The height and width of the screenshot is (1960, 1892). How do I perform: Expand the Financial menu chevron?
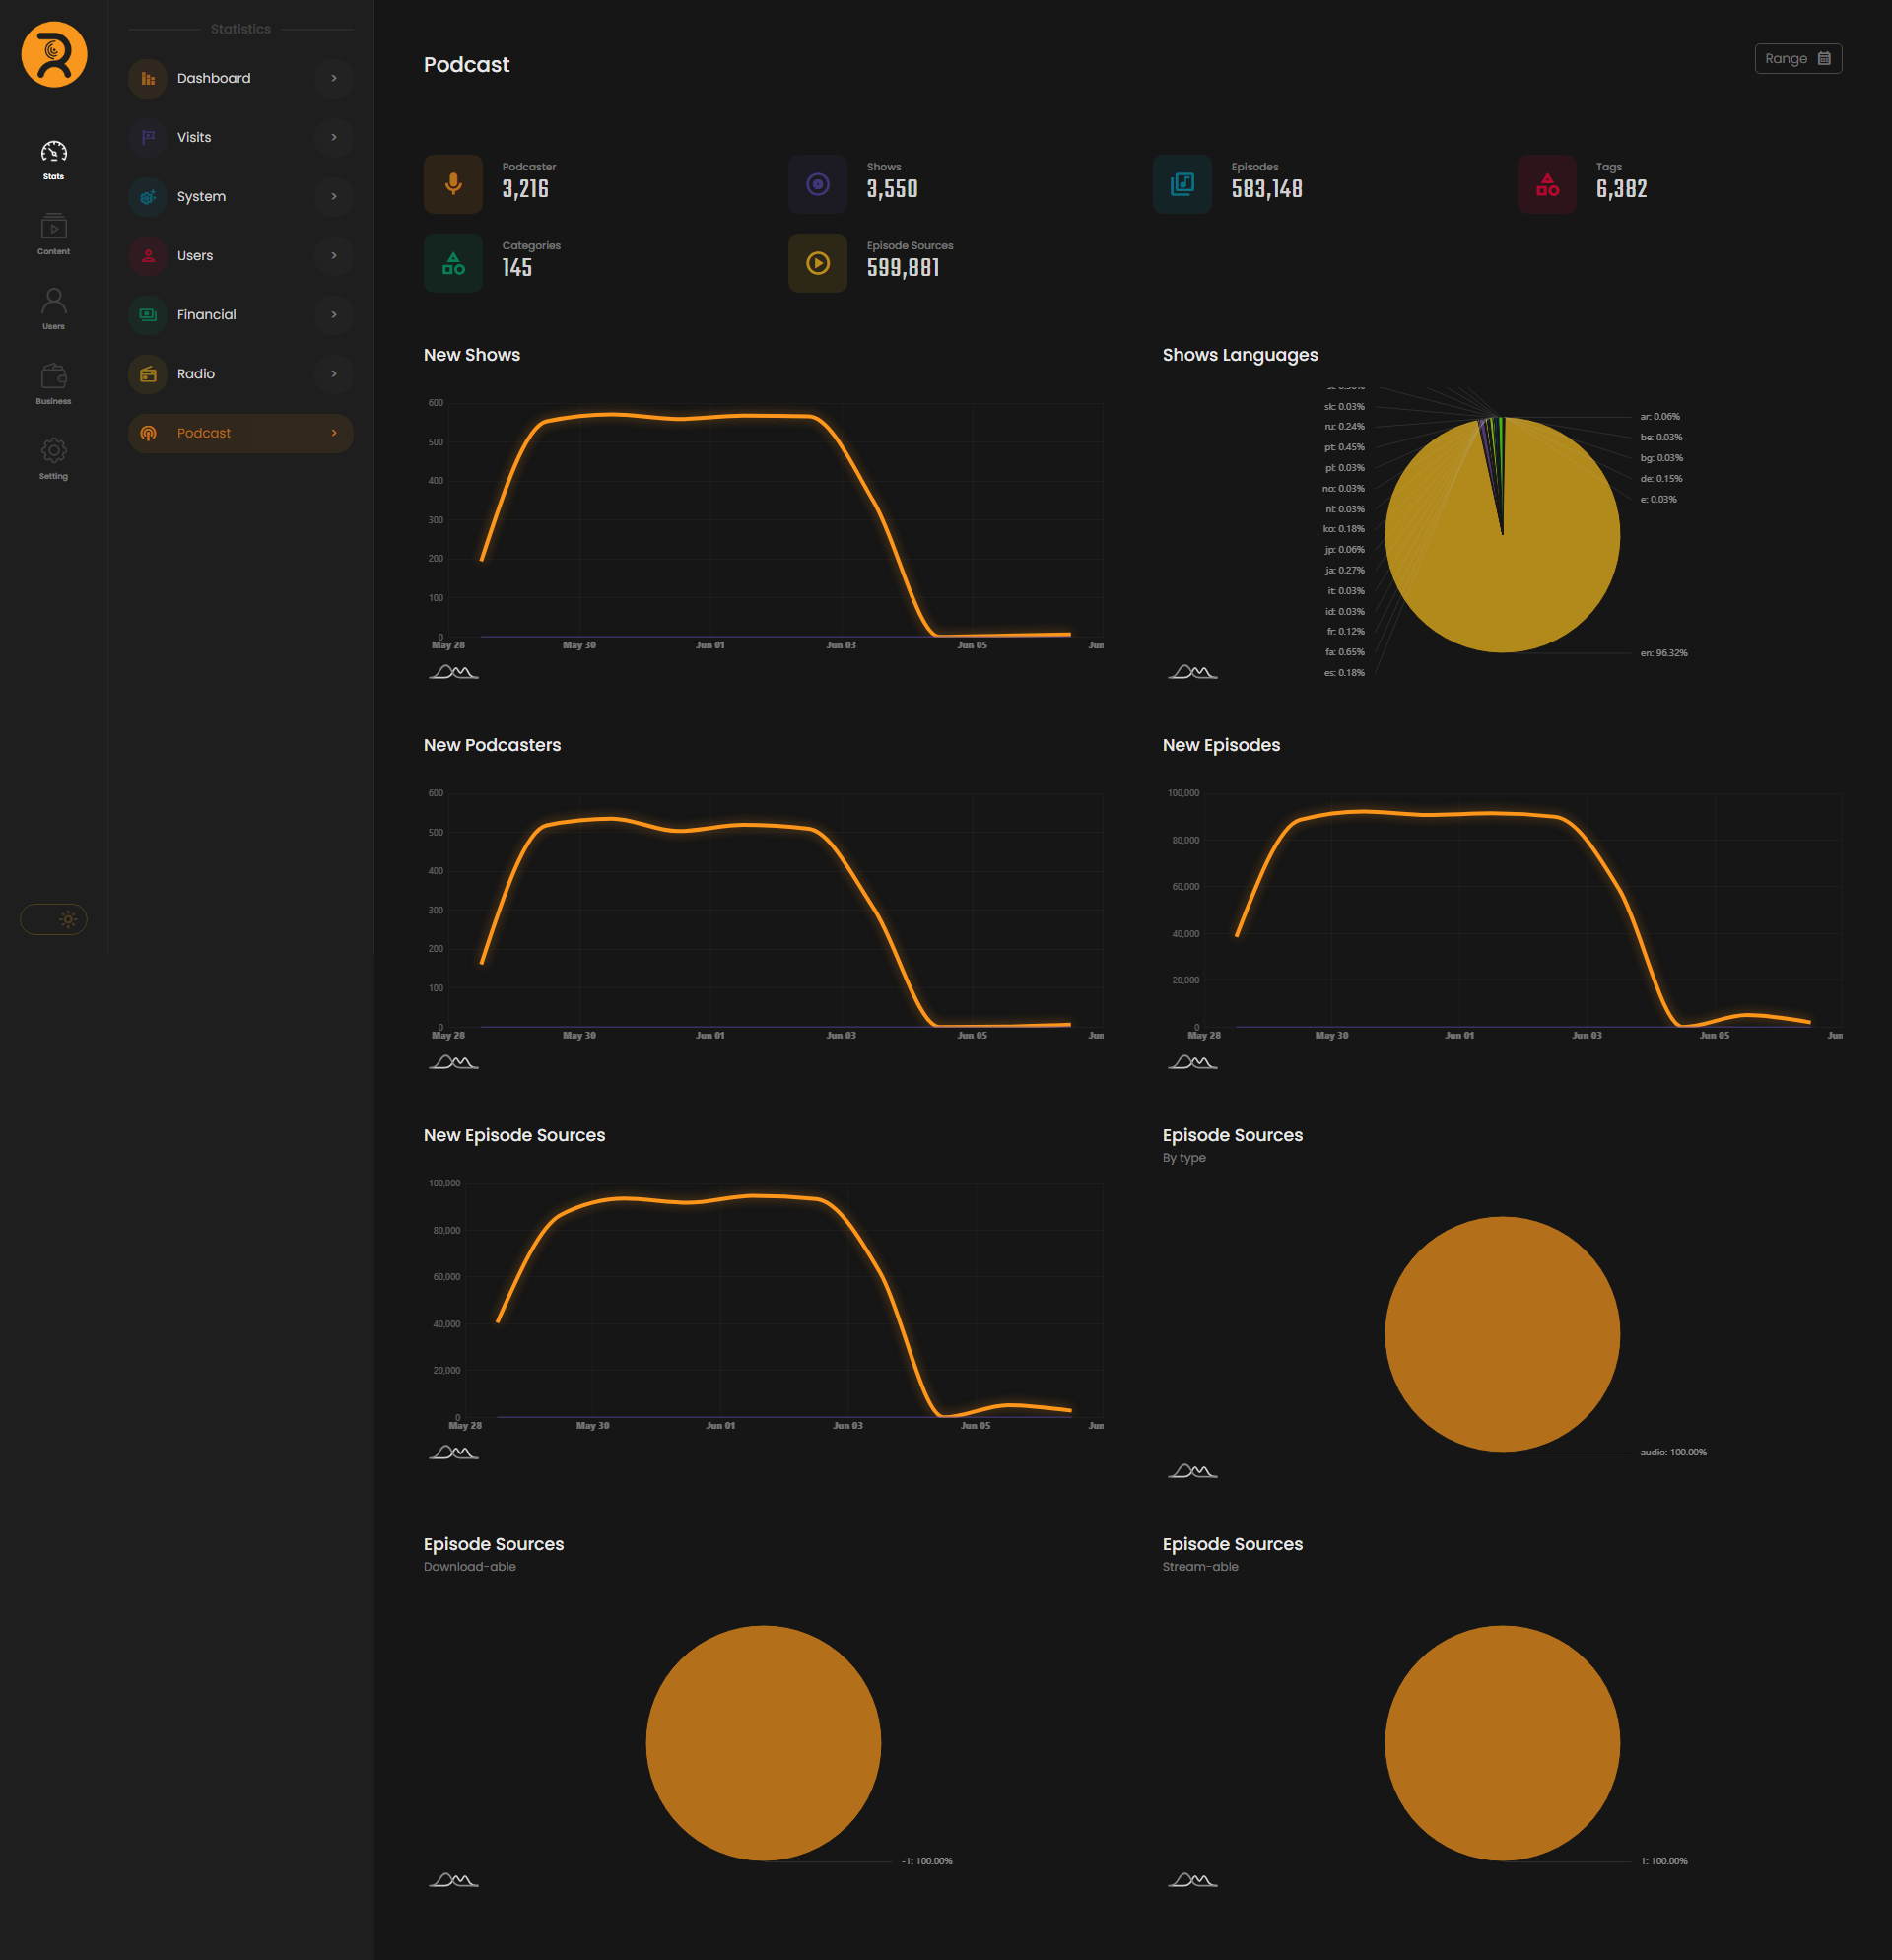point(334,315)
